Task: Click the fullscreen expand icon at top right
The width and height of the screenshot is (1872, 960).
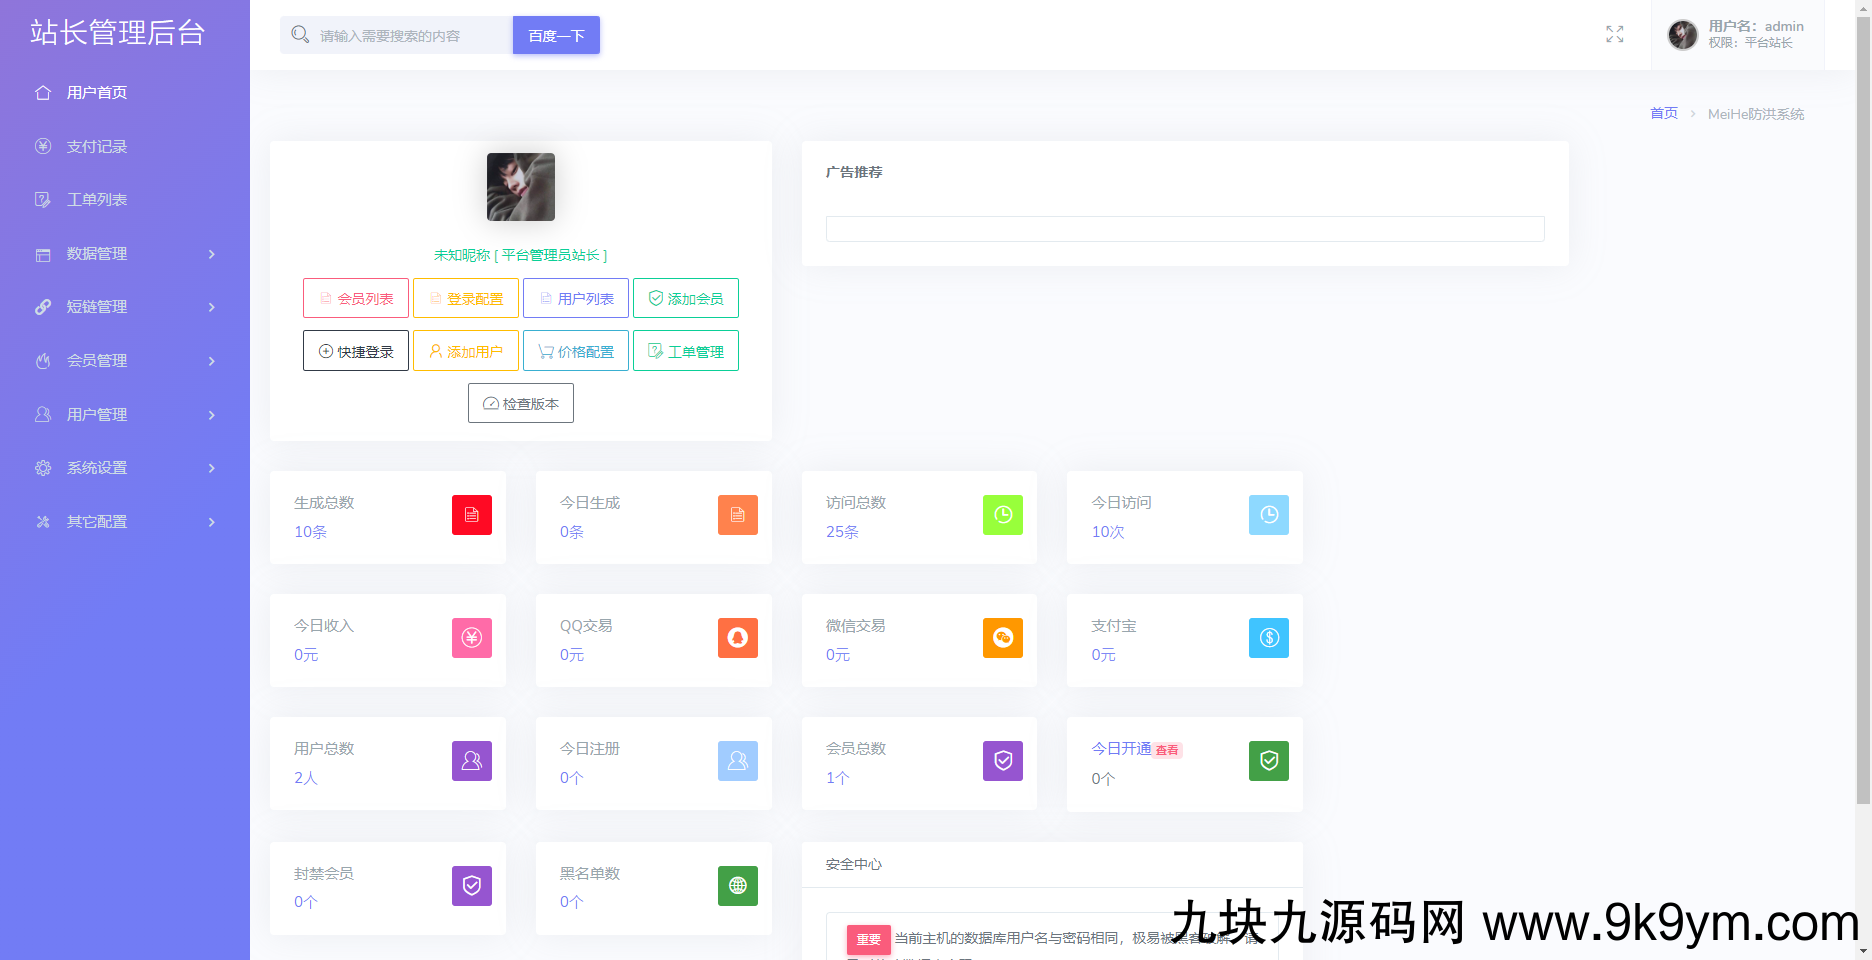Action: (x=1614, y=34)
